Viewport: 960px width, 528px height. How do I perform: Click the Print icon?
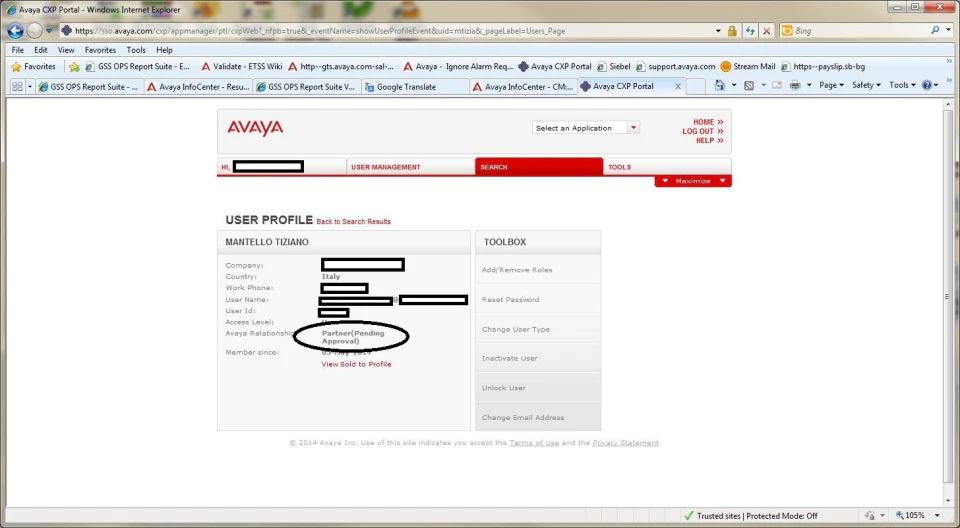click(x=795, y=85)
